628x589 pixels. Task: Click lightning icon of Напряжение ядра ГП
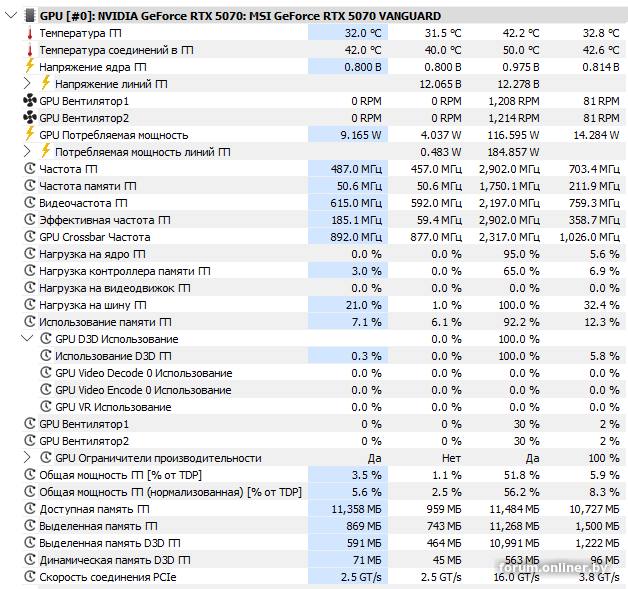tap(30, 66)
